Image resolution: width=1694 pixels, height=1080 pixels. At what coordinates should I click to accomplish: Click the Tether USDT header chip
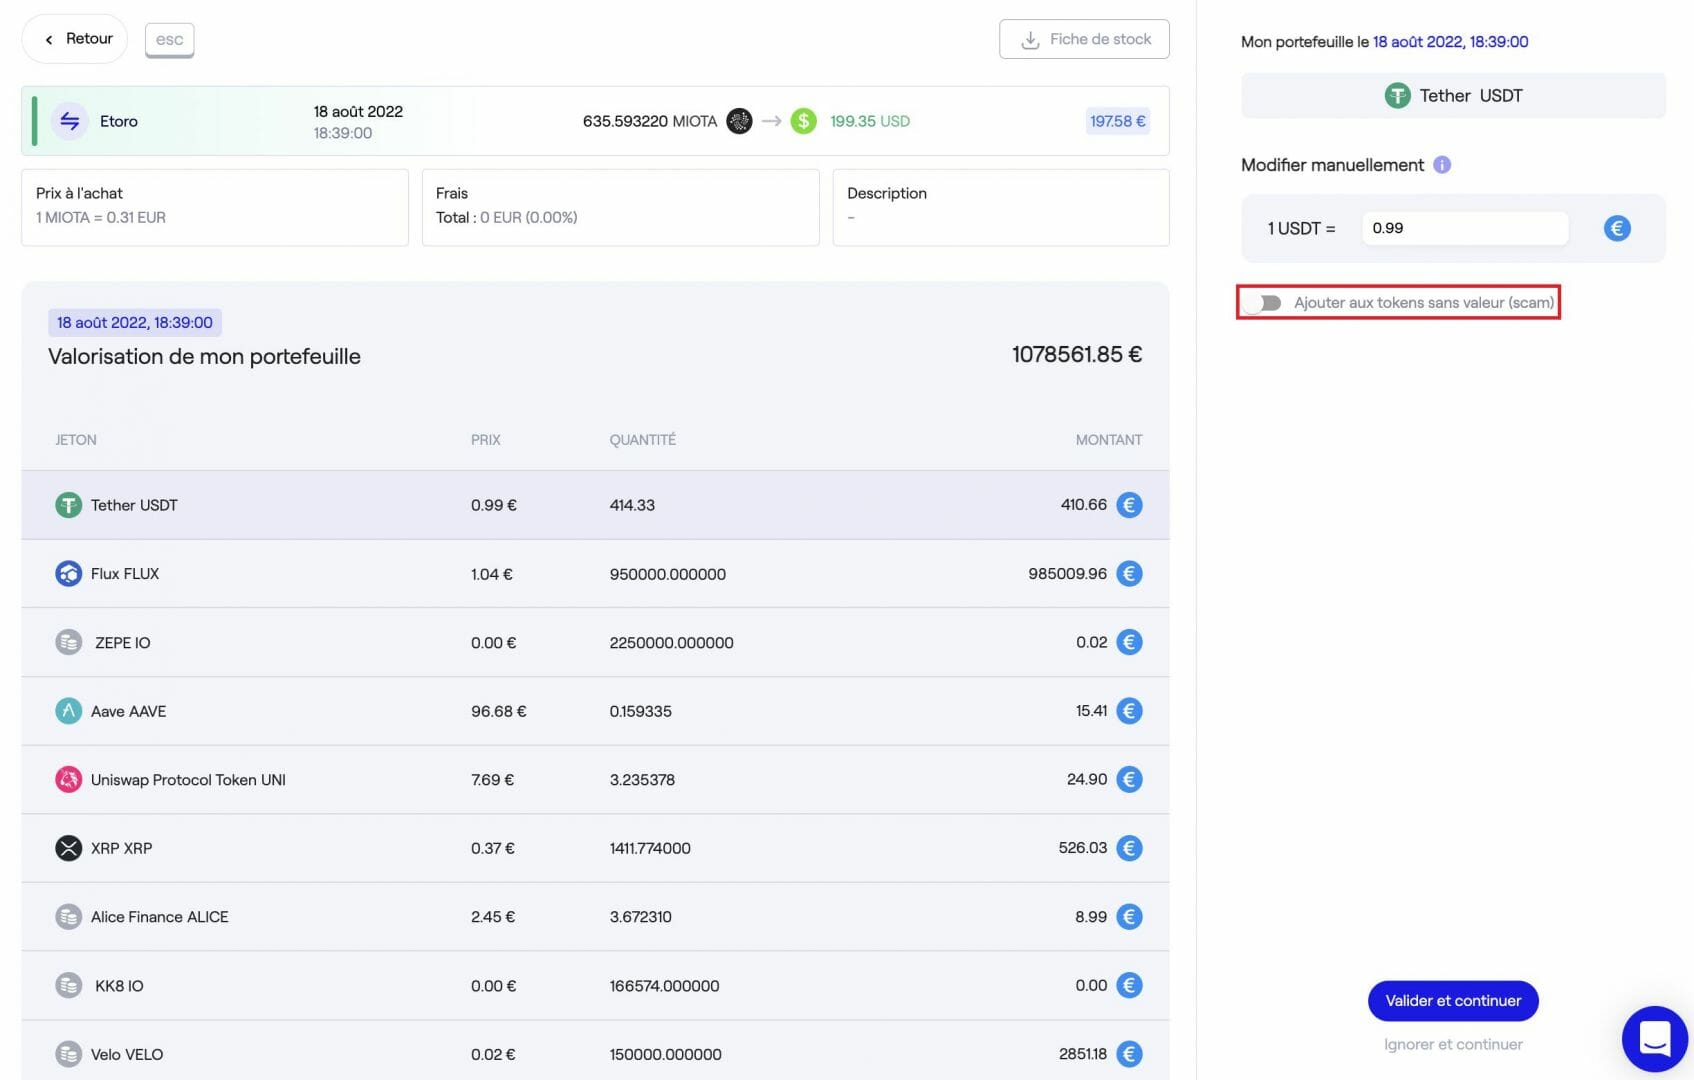click(x=1453, y=96)
